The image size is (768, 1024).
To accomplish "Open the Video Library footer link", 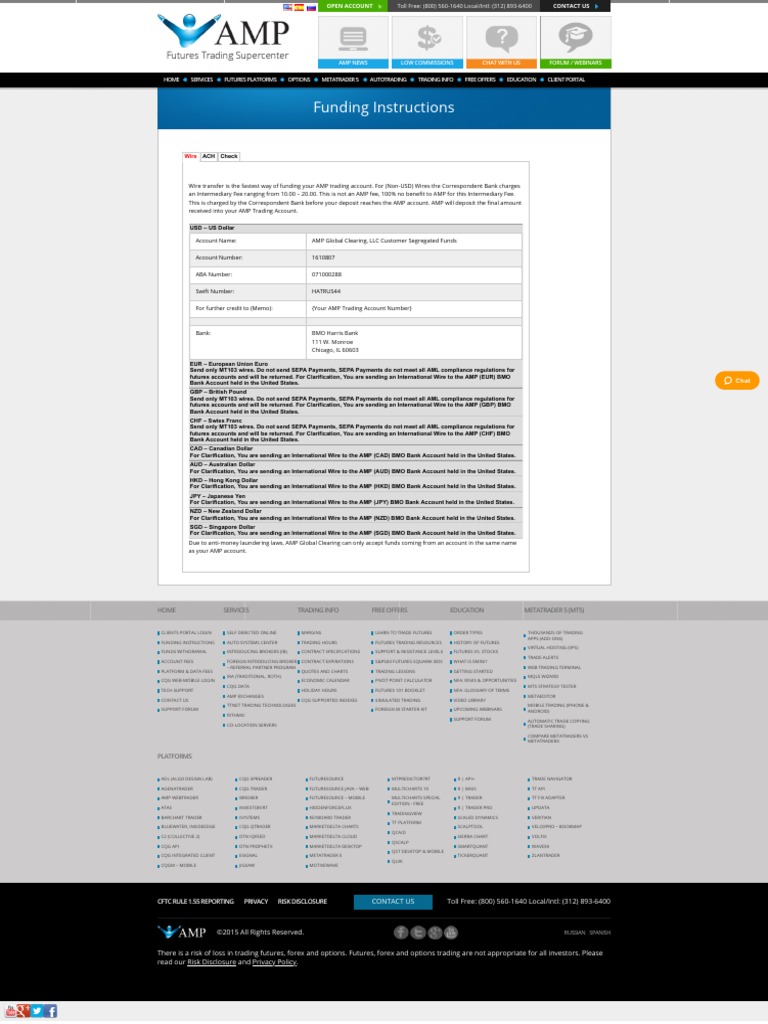I will [470, 700].
